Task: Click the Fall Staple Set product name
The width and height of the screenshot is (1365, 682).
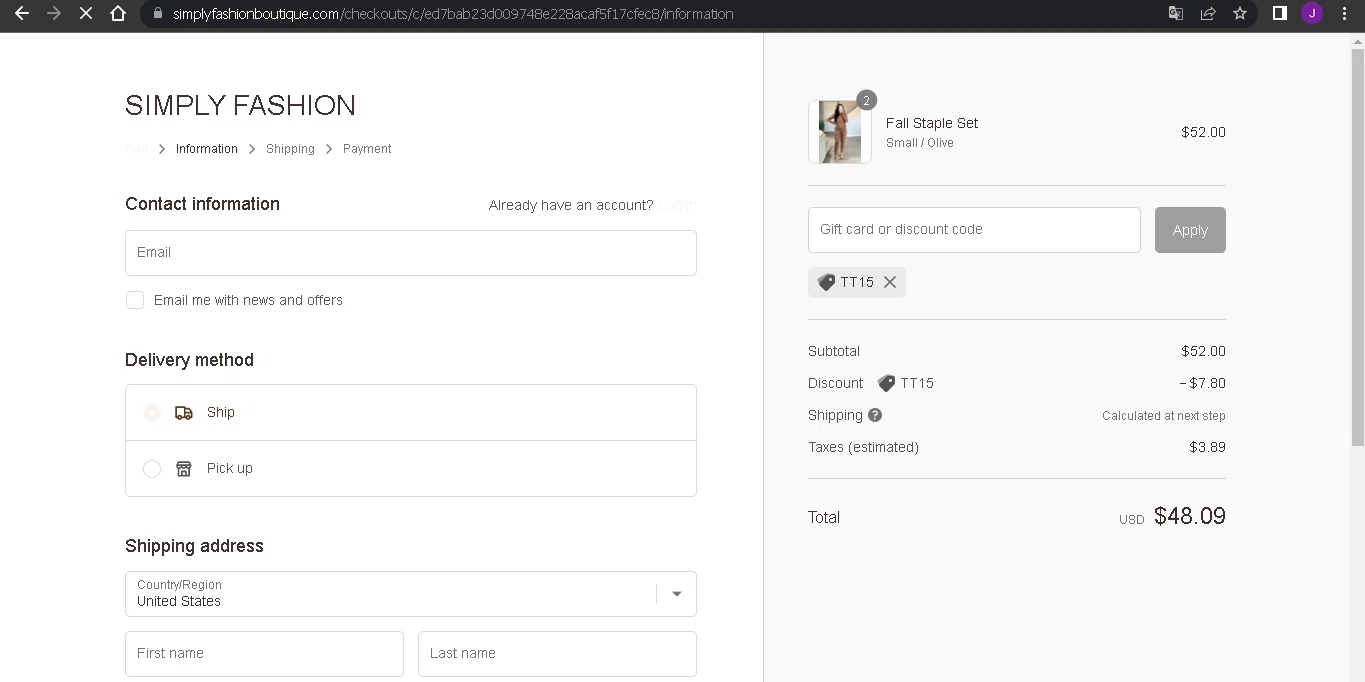Action: click(x=932, y=123)
